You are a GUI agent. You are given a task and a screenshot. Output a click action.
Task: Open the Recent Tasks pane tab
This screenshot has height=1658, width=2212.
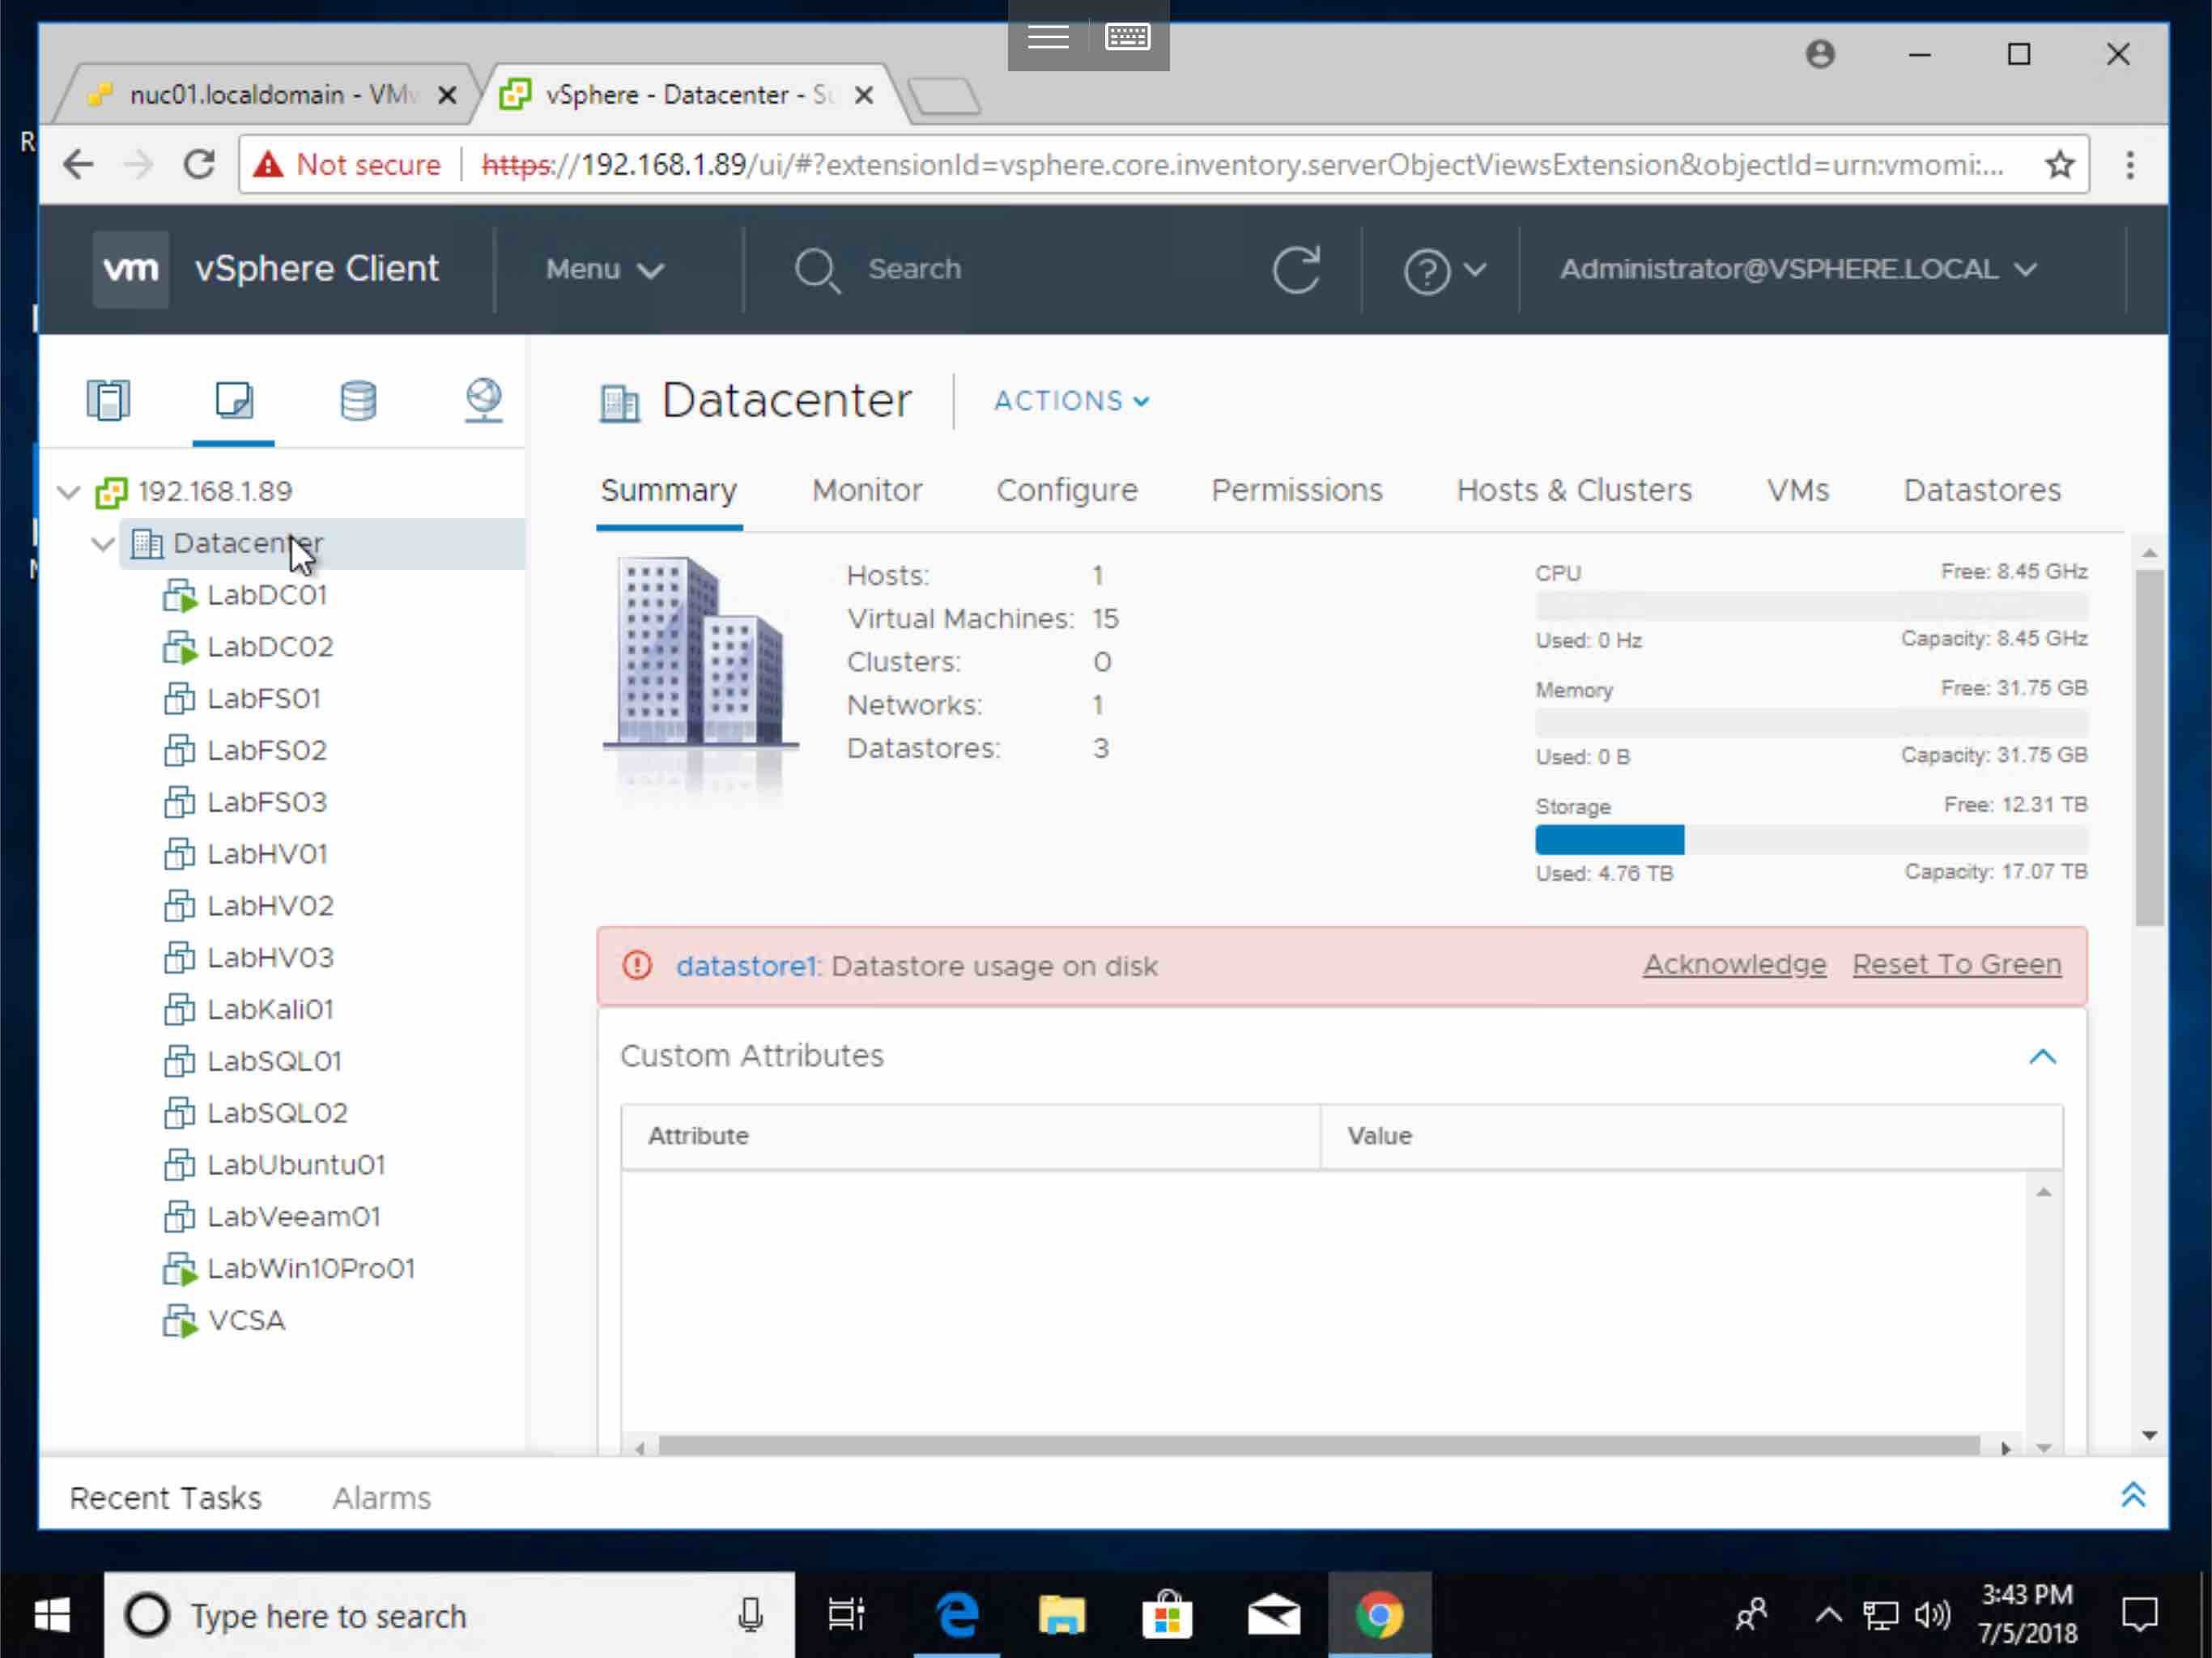tap(166, 1498)
